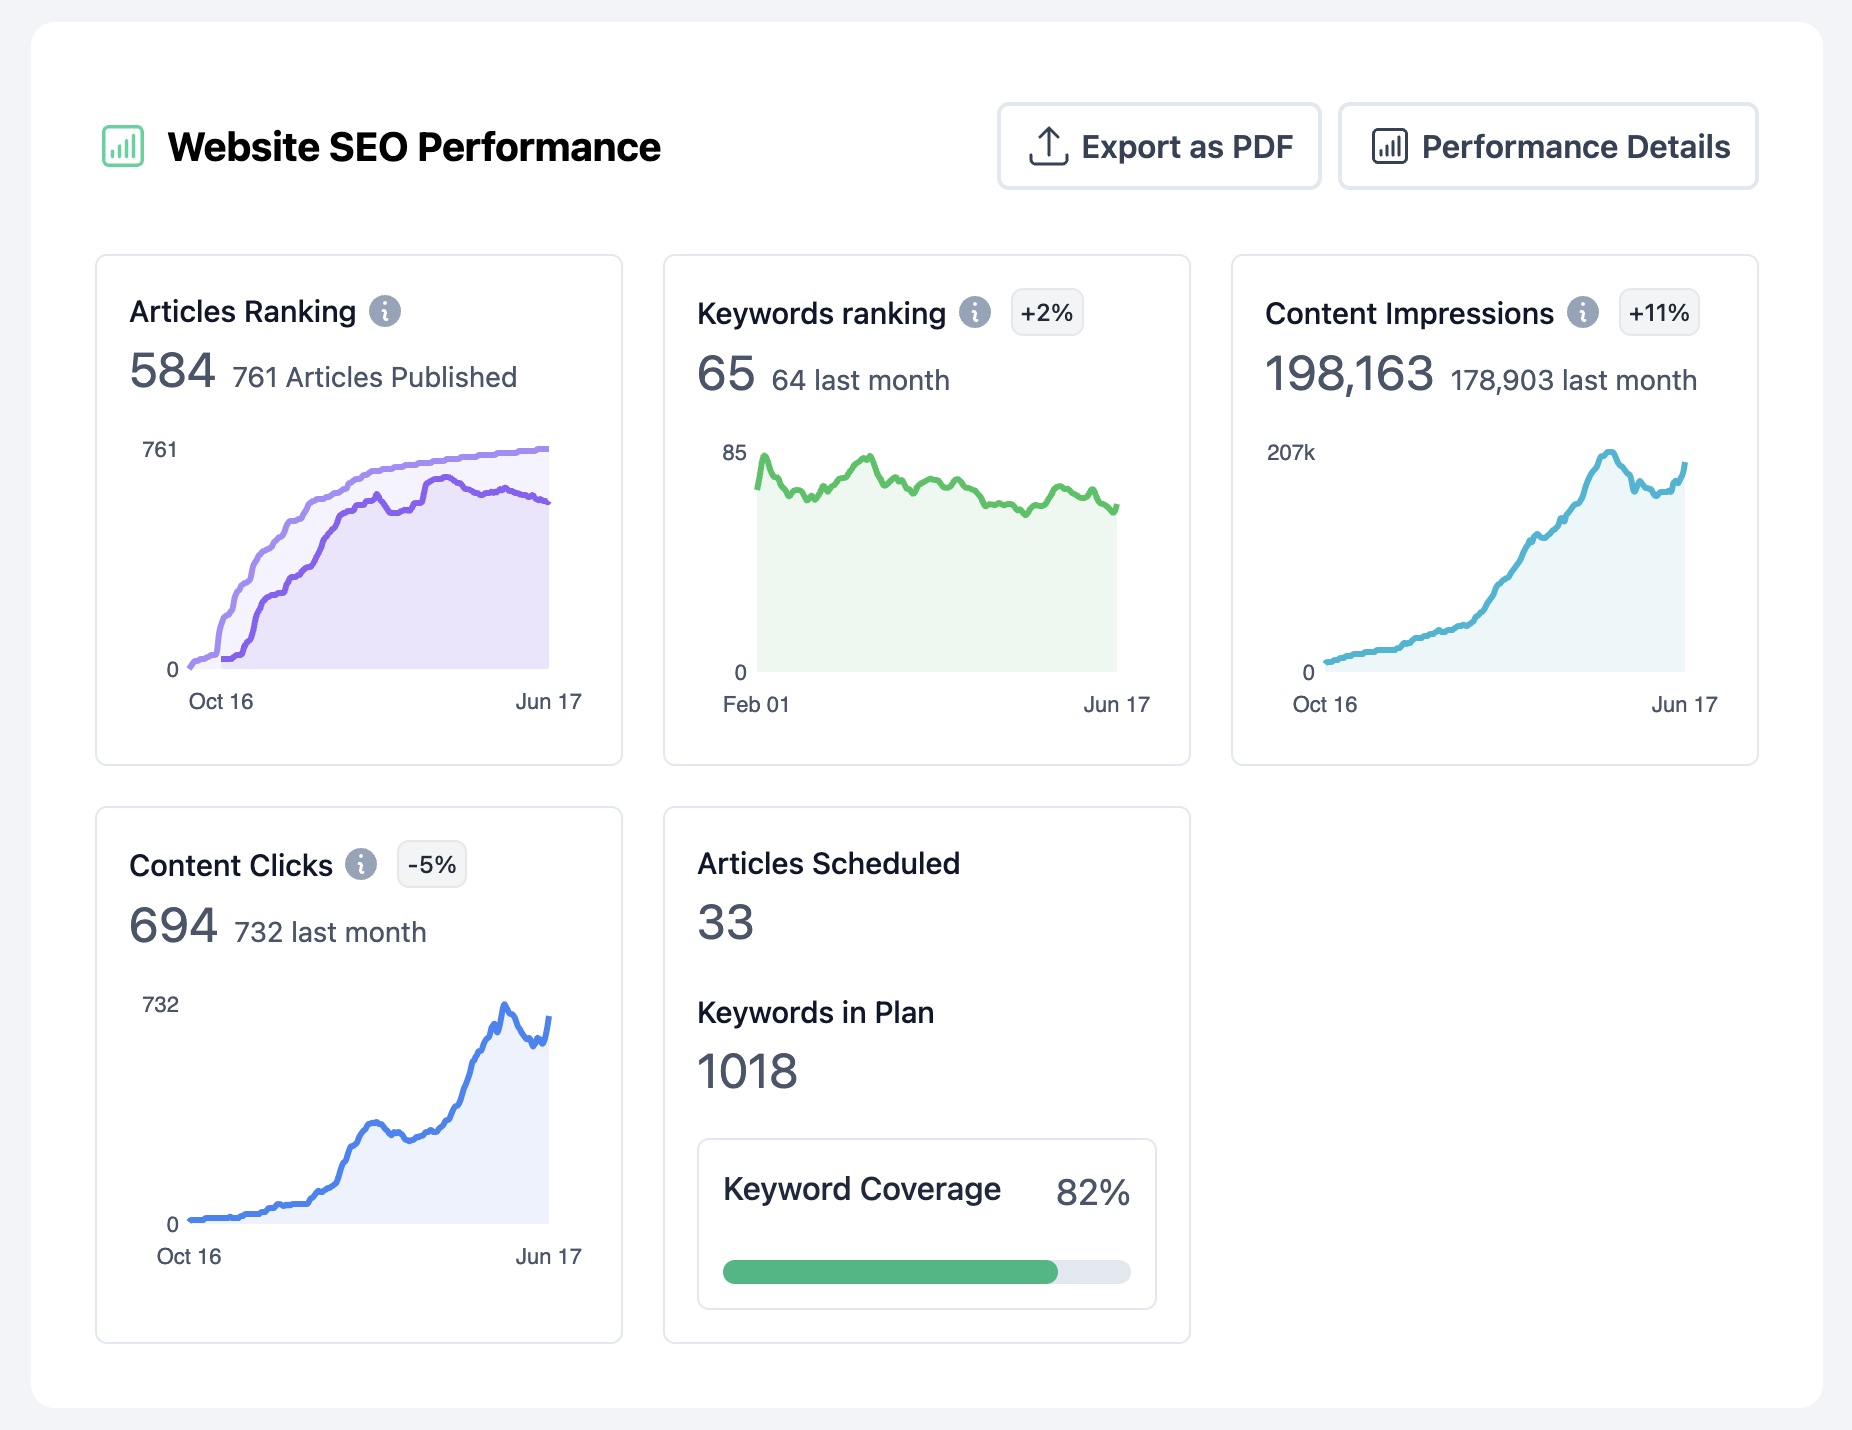This screenshot has height=1430, width=1852.
Task: Click the Keyword Coverage progress bar
Action: [x=927, y=1272]
